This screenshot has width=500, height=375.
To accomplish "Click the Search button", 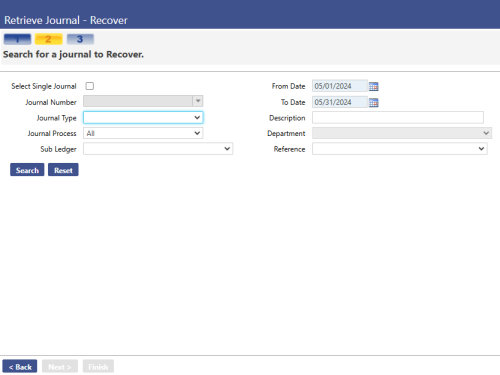I will click(27, 170).
